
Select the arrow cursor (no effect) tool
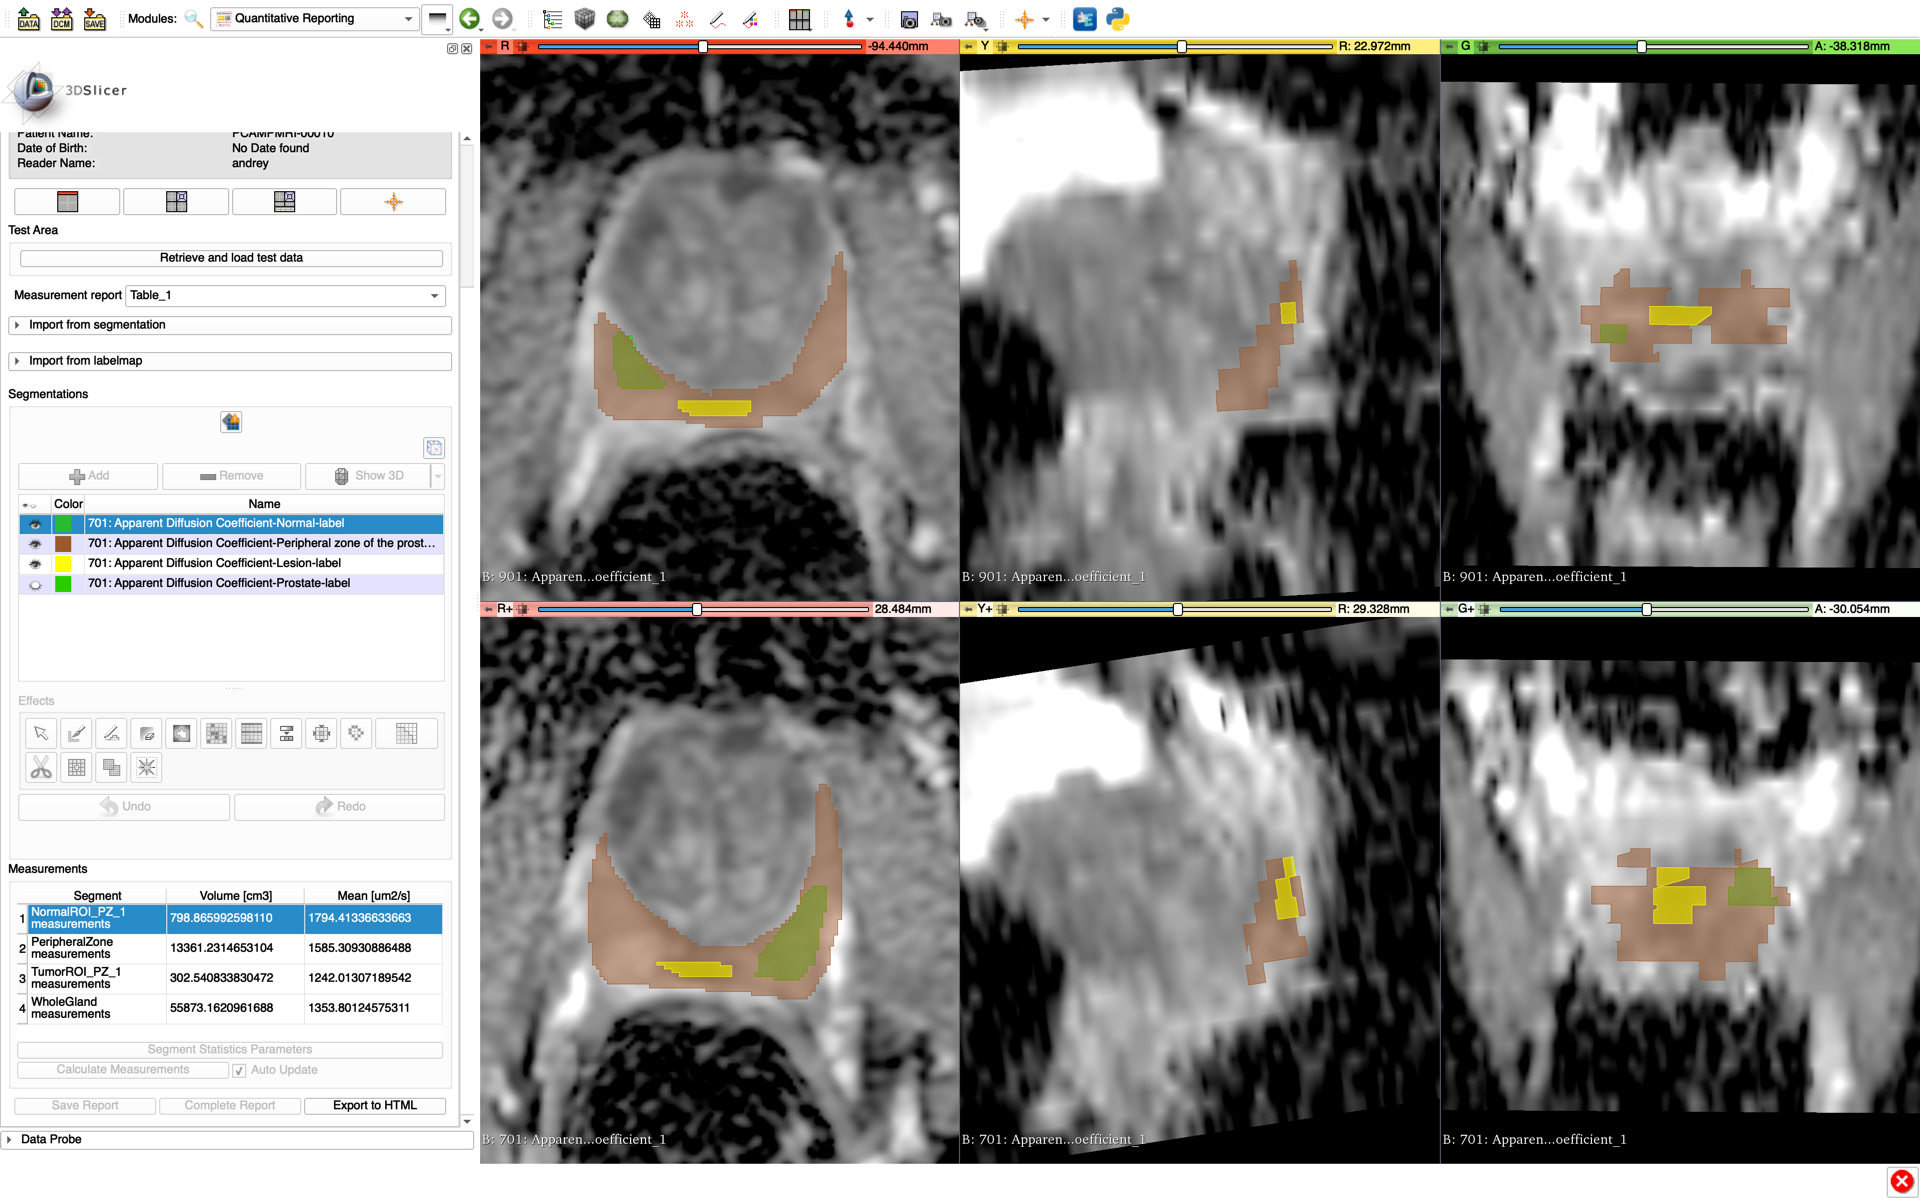click(x=41, y=734)
